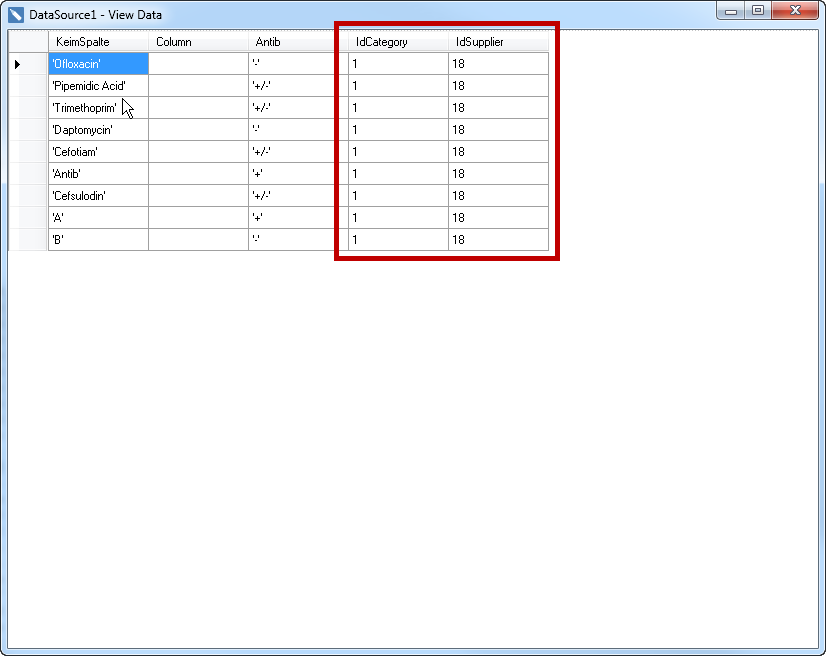
Task: Select the 'B' cell in KeimSpalte
Action: 99,240
